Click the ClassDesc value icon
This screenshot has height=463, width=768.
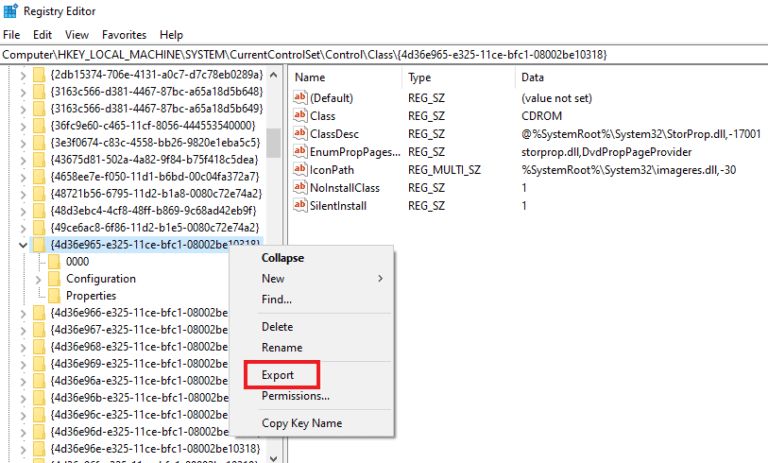[x=300, y=134]
